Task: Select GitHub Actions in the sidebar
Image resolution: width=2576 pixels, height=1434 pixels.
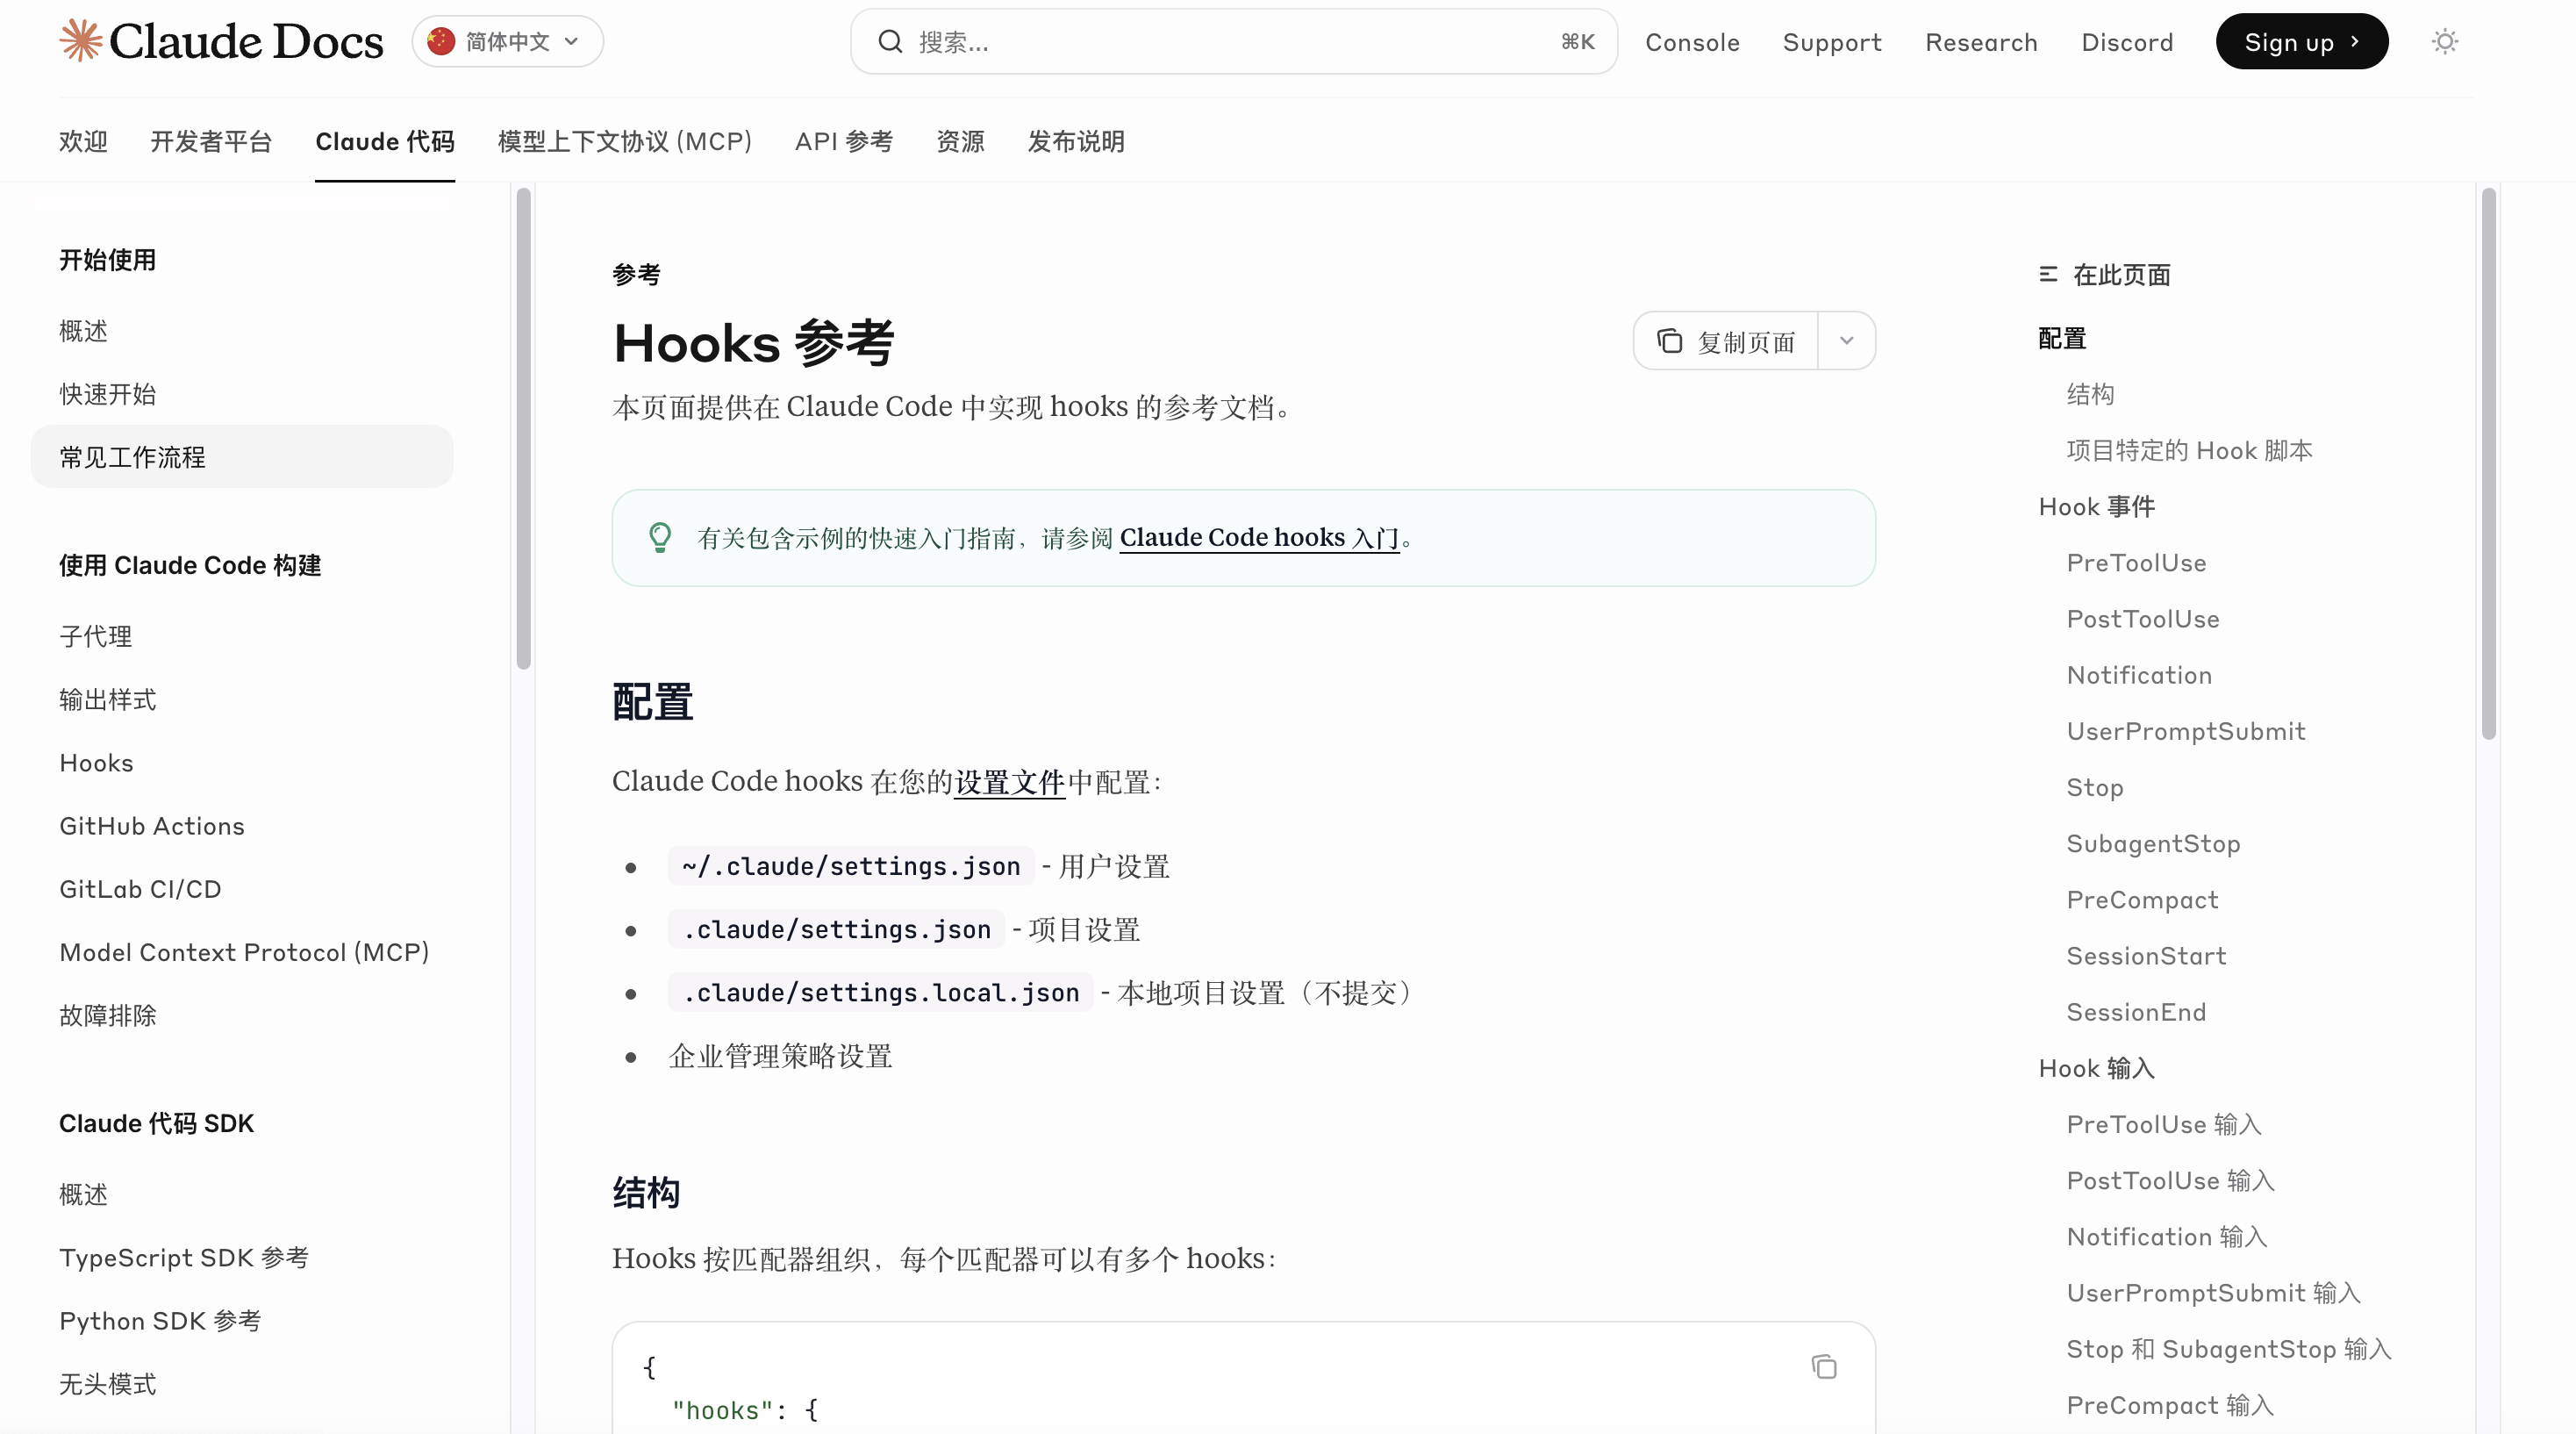Action: (152, 826)
